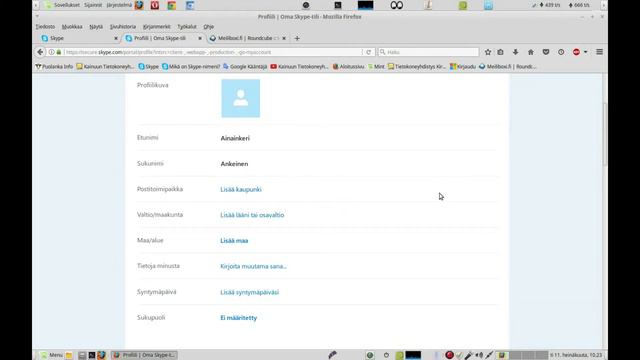Click the power tray icon in bottom panel
Screen dimensions: 640x360
[386, 355]
